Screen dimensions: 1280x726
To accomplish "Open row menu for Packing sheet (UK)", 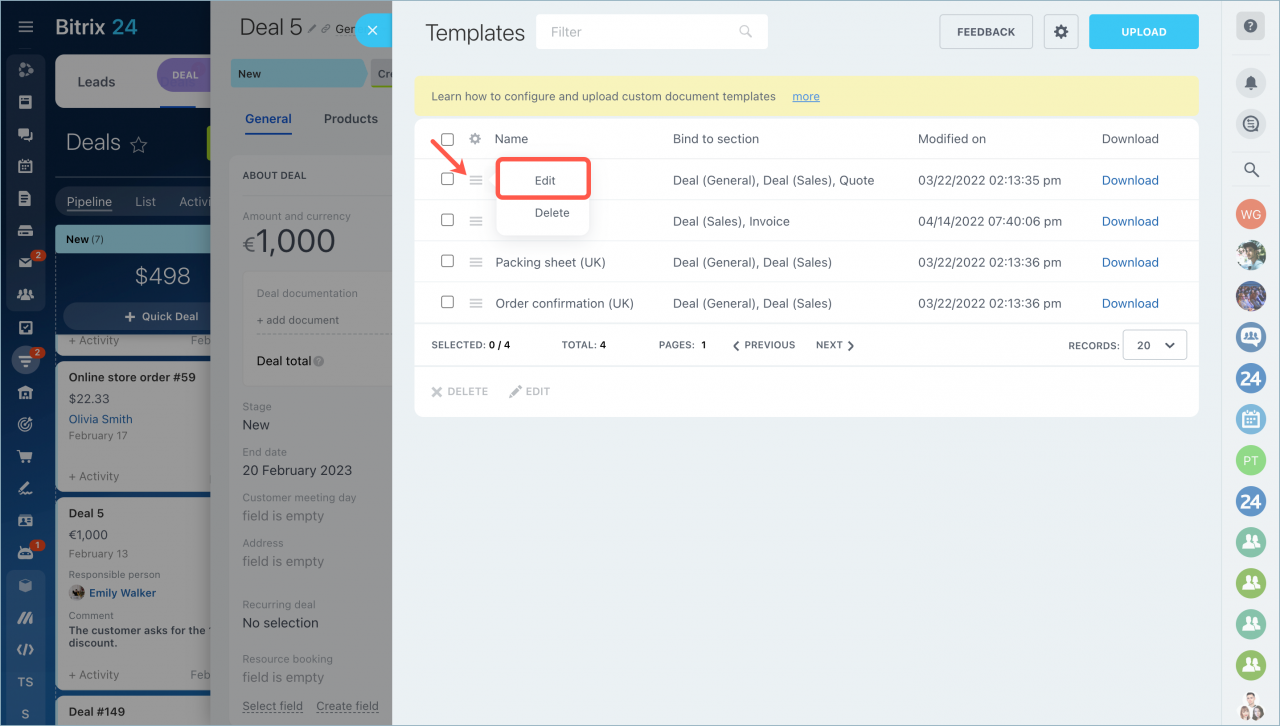I will [x=476, y=262].
